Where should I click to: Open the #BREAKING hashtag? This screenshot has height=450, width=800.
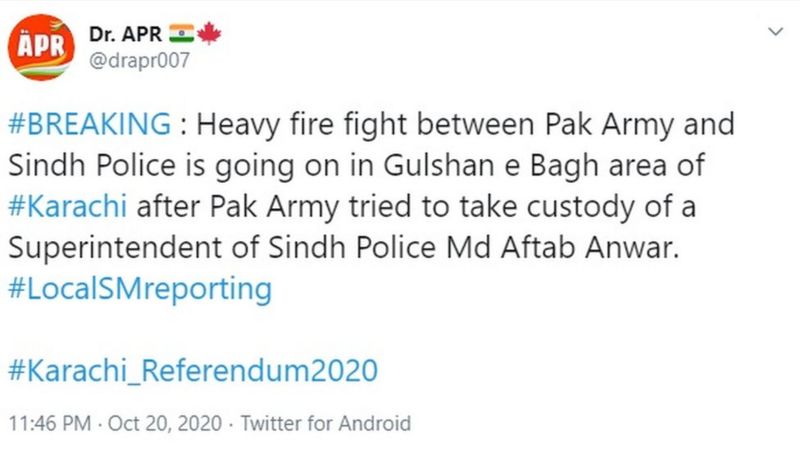(90, 124)
